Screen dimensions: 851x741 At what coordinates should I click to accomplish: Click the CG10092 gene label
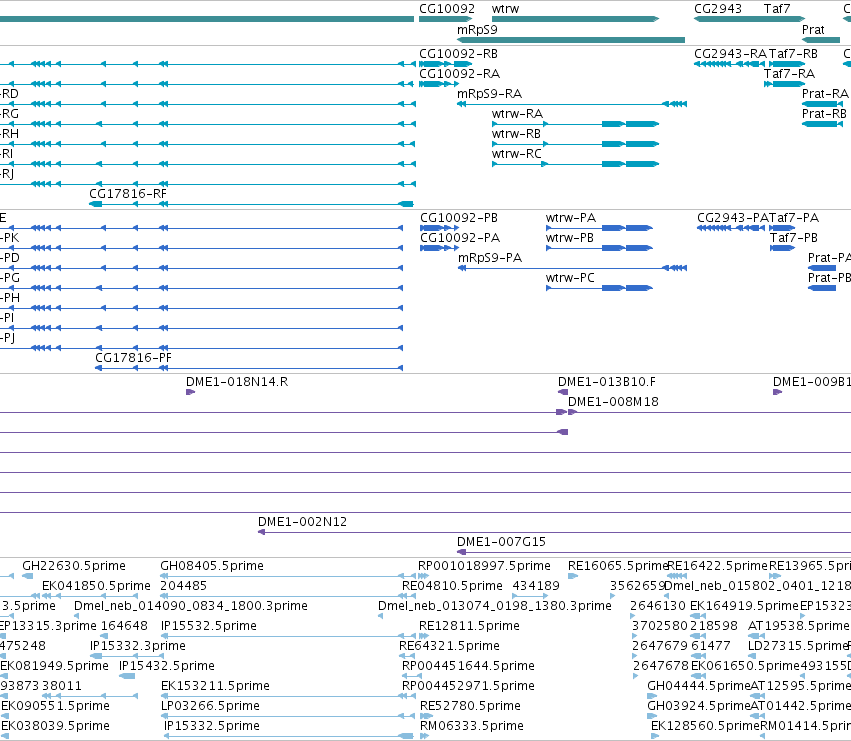447,9
